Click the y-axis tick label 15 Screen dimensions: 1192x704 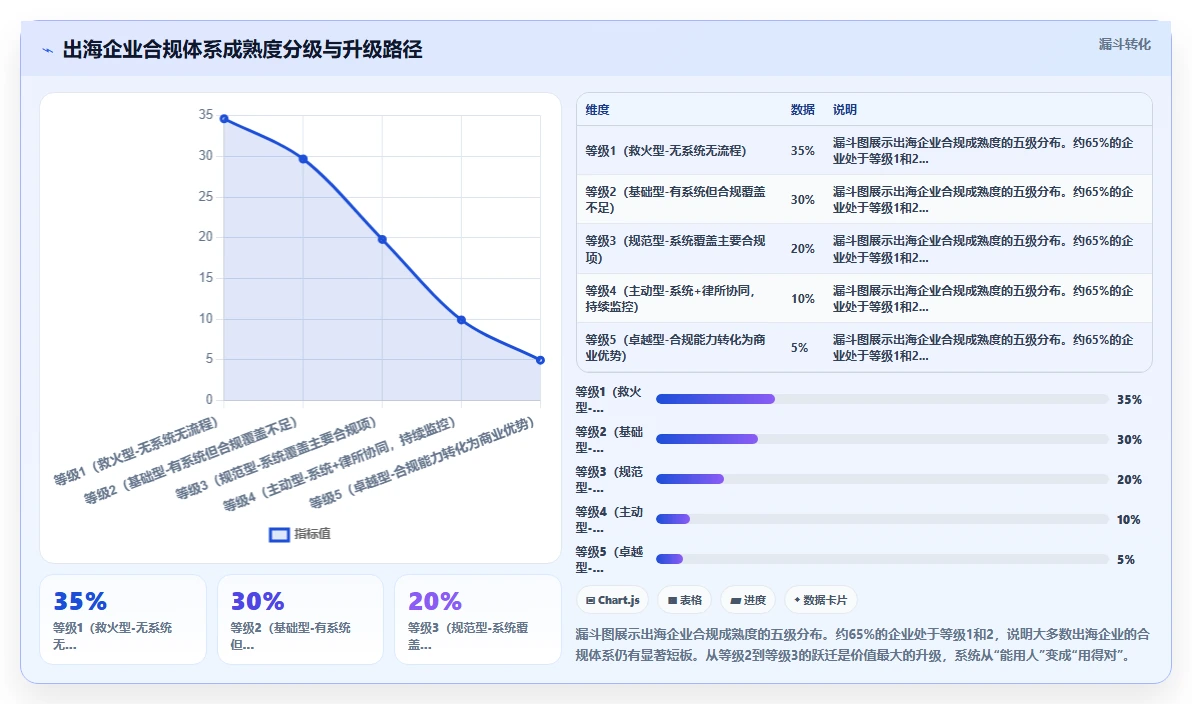coord(205,277)
